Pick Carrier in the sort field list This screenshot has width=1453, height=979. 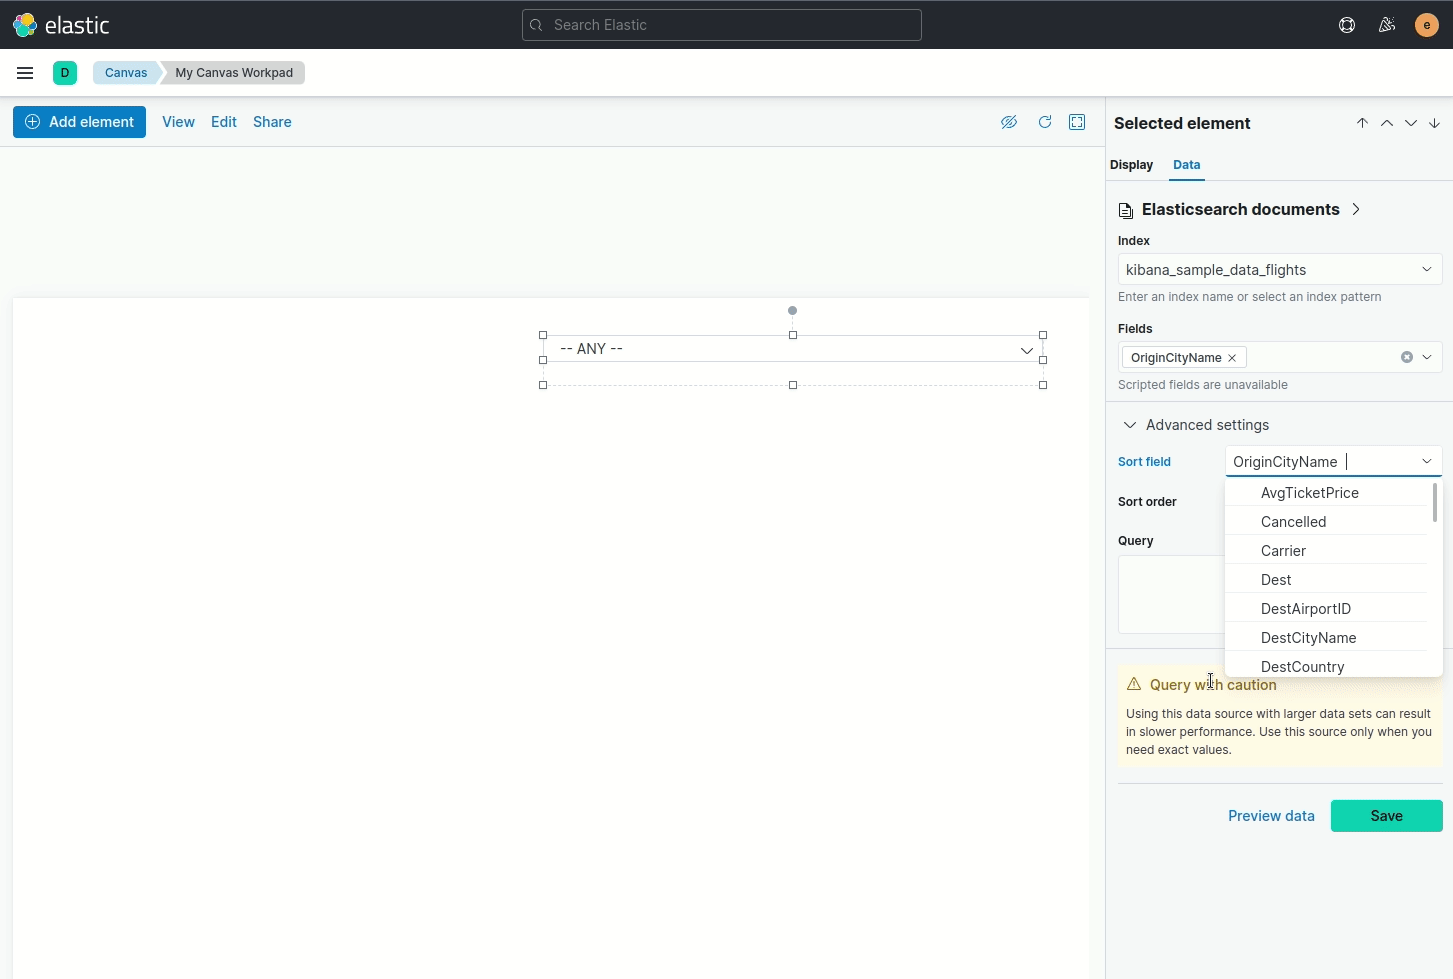click(1327, 551)
